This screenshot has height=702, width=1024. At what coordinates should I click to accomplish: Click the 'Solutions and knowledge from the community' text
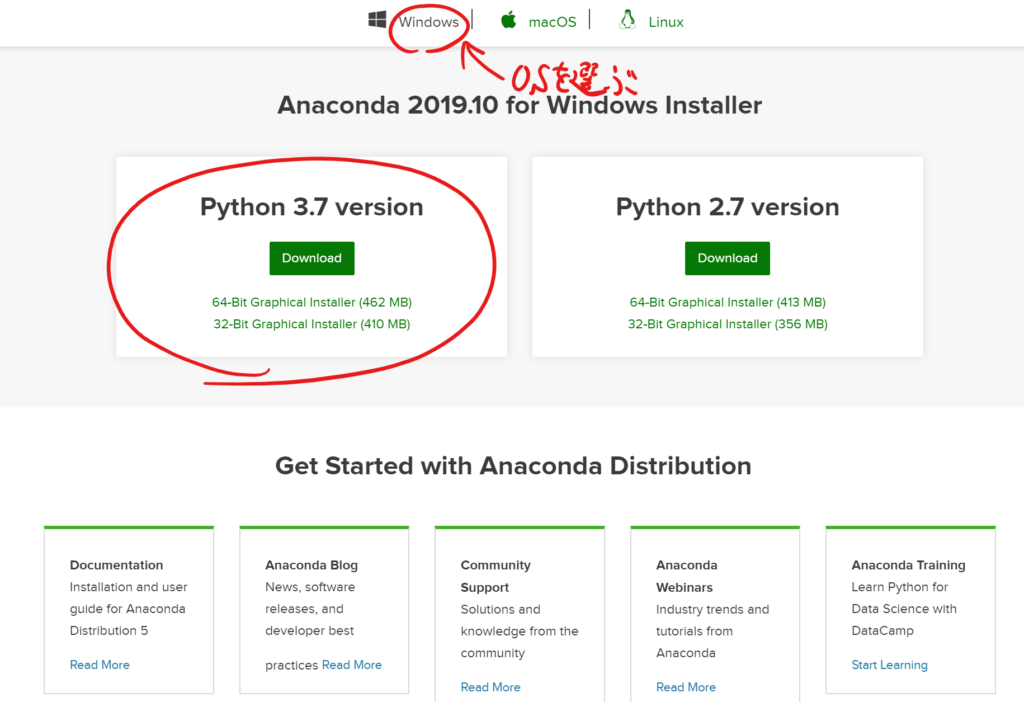(519, 631)
